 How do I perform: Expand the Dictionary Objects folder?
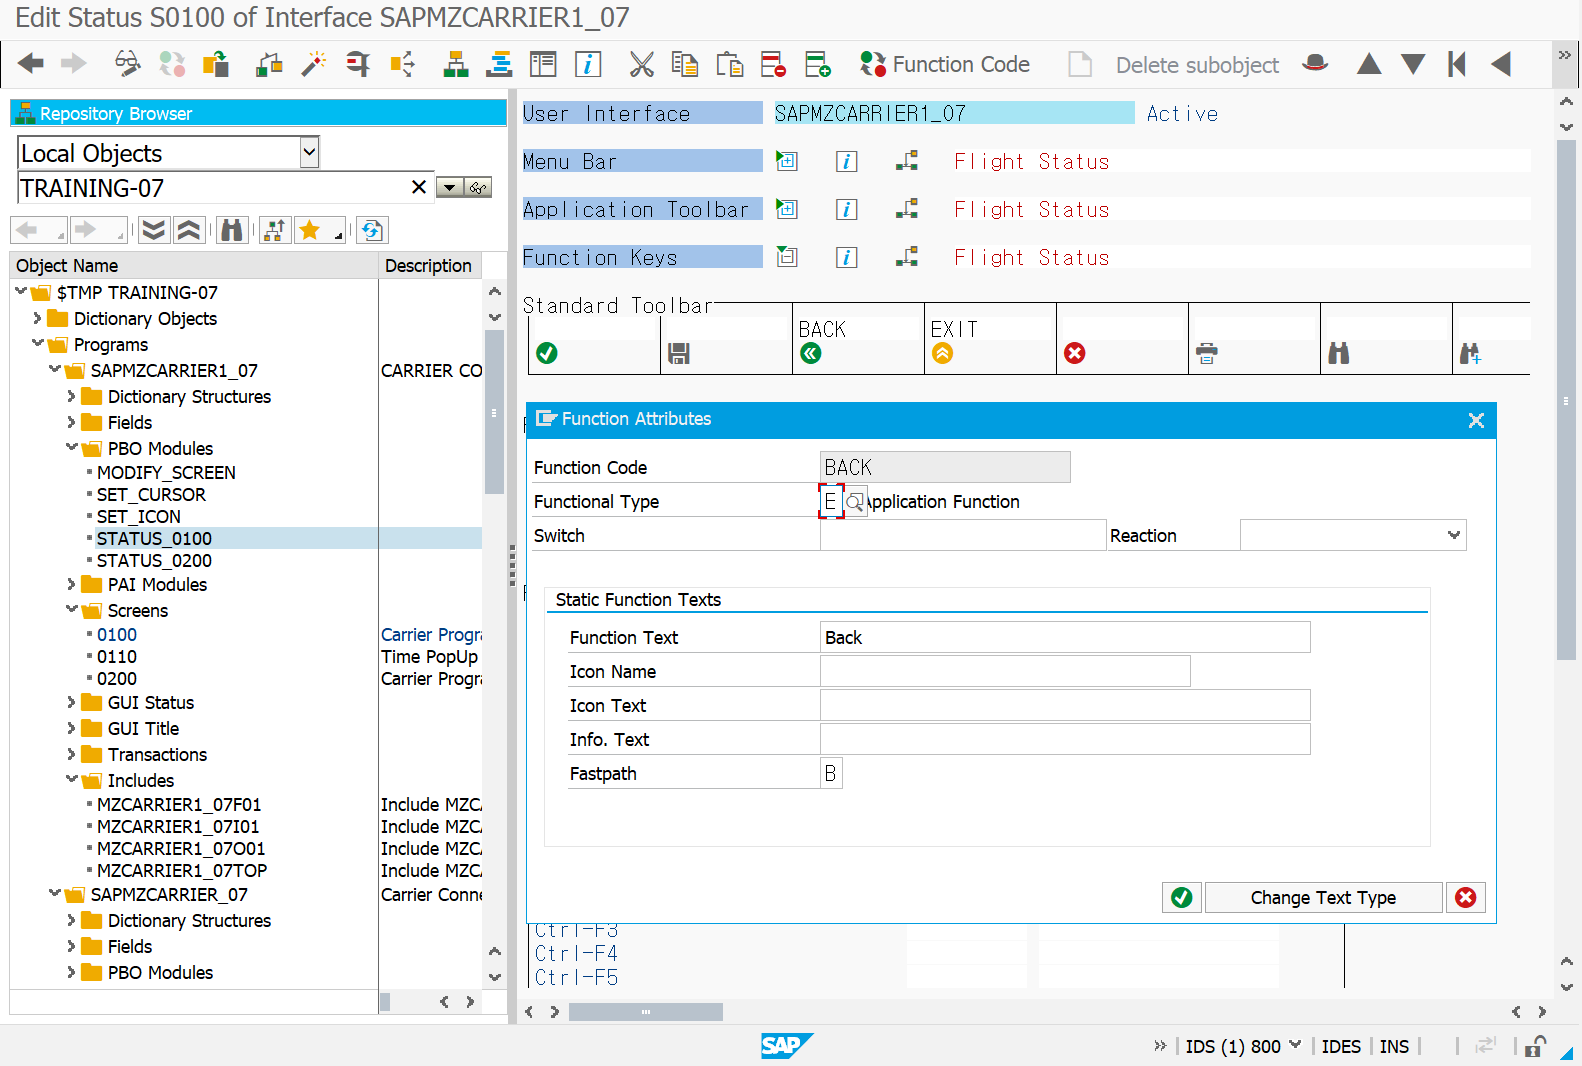(37, 318)
